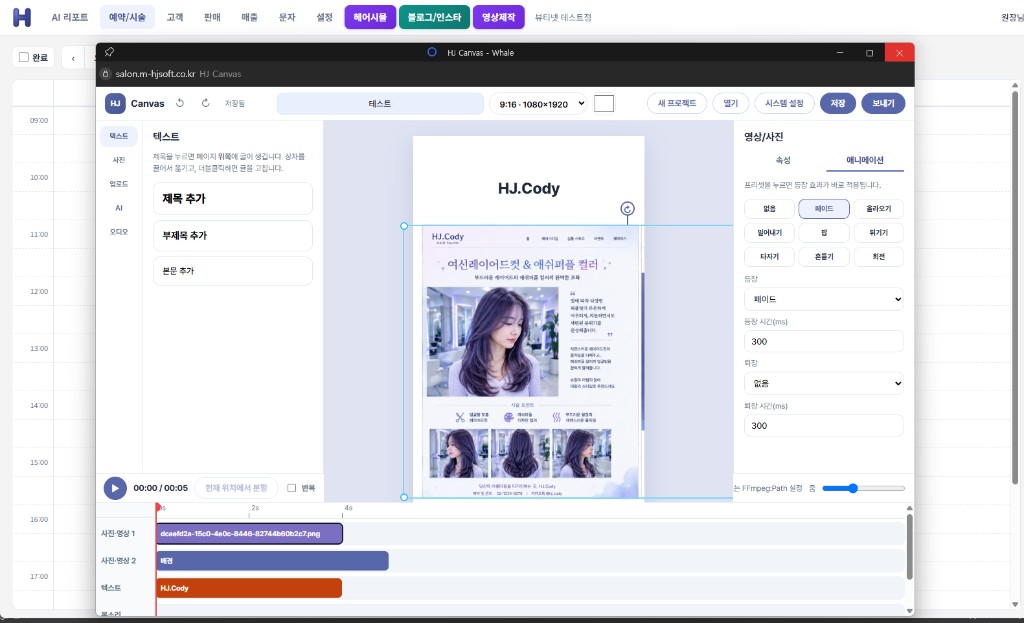Open 고객 menu in top navigation
Viewport: 1024px width, 623px height.
click(175, 18)
